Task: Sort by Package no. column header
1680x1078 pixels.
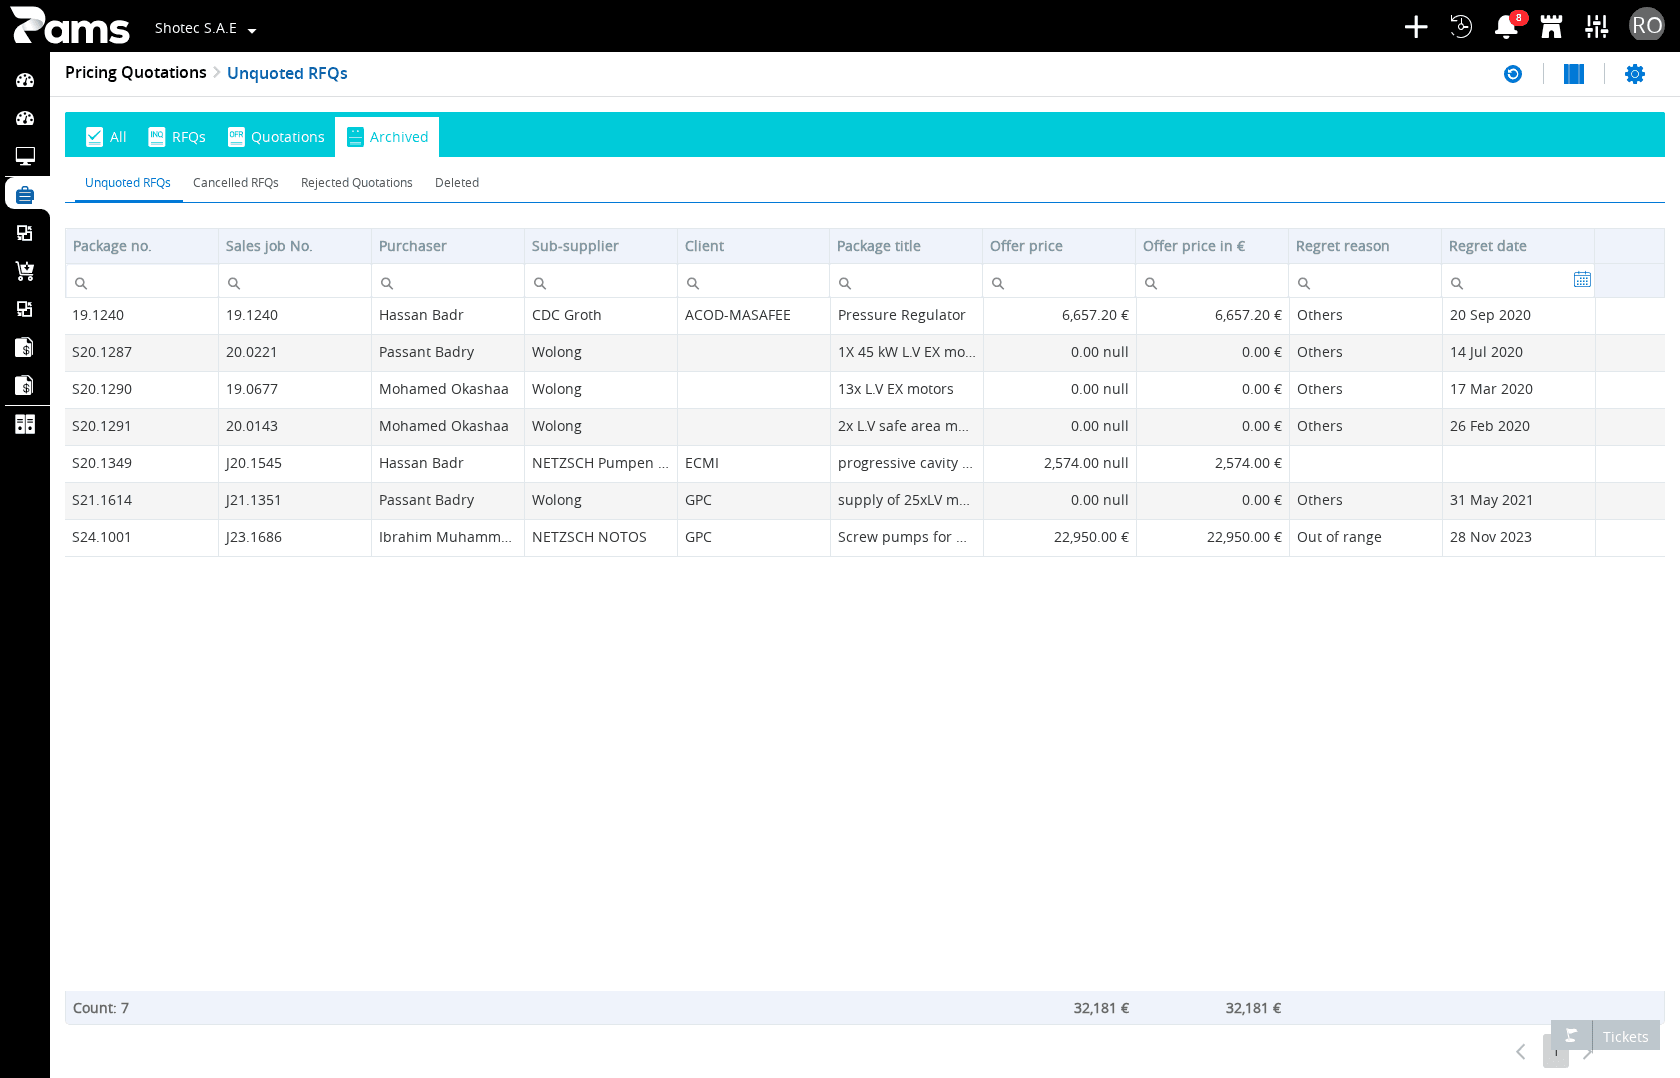Action: (141, 246)
